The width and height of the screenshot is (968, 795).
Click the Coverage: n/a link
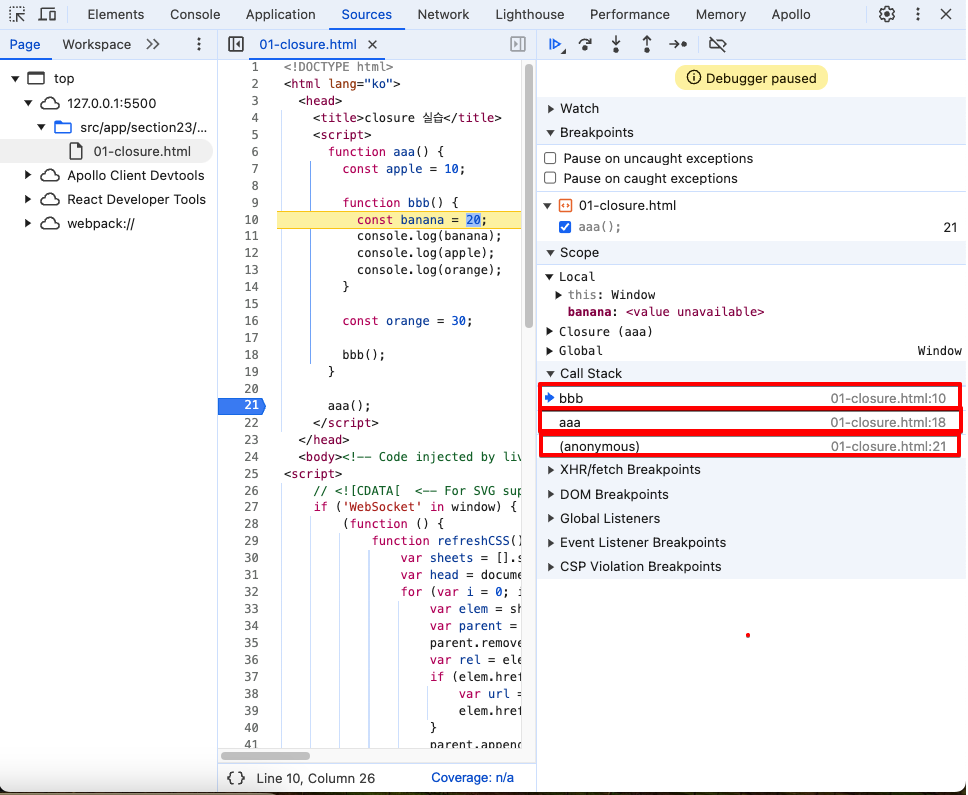[x=472, y=778]
